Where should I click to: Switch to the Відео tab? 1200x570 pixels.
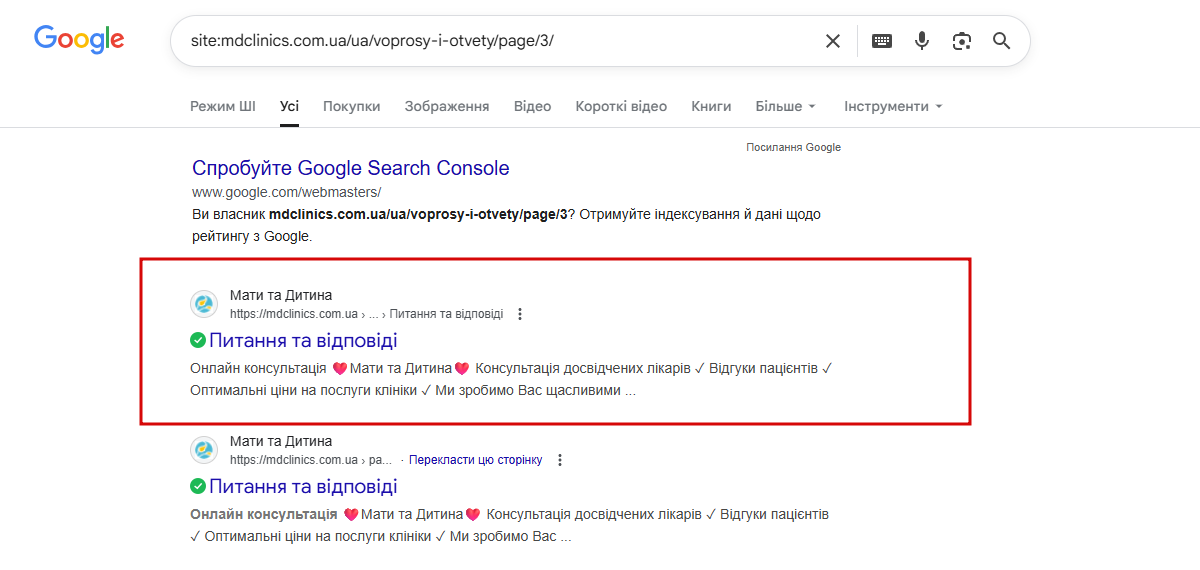pos(532,106)
